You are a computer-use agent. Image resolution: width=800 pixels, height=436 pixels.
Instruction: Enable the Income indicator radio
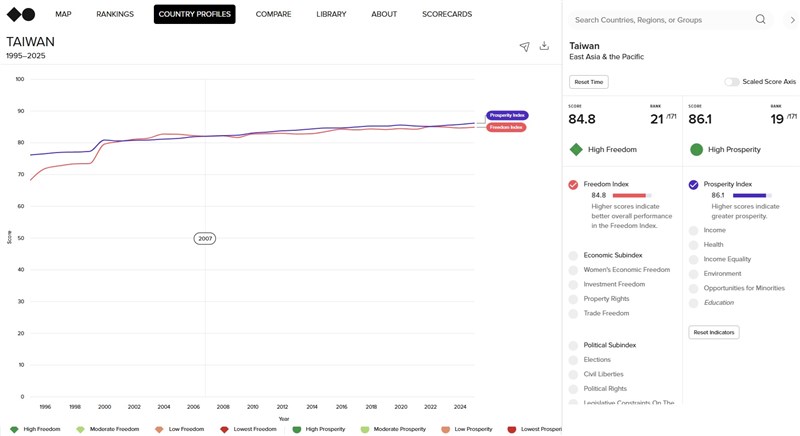tap(693, 230)
